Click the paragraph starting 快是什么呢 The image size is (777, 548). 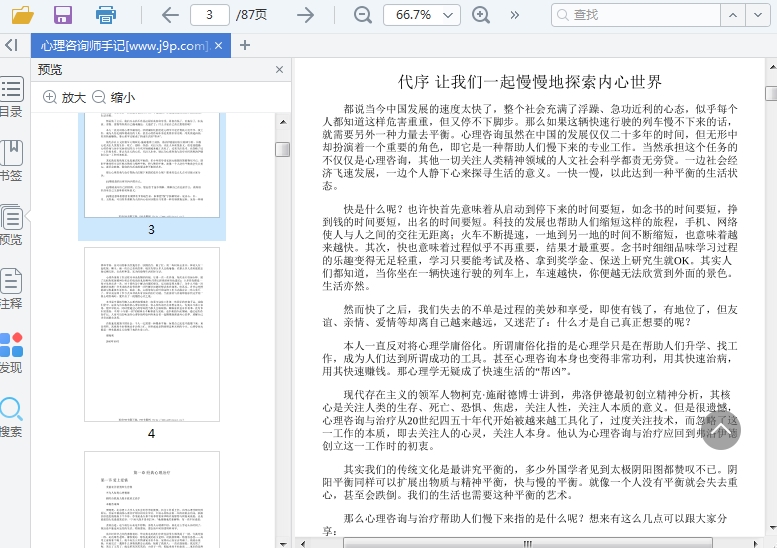(x=529, y=247)
